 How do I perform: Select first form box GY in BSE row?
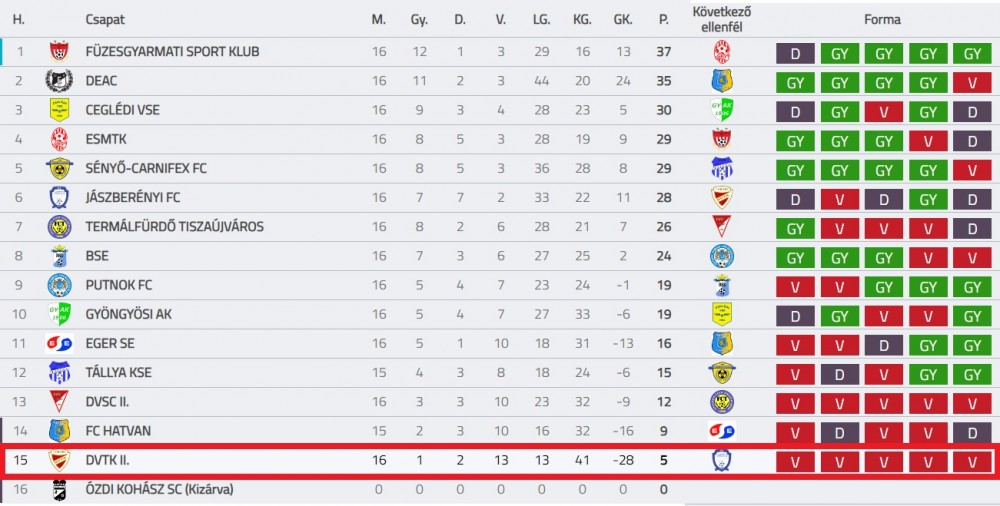(795, 258)
